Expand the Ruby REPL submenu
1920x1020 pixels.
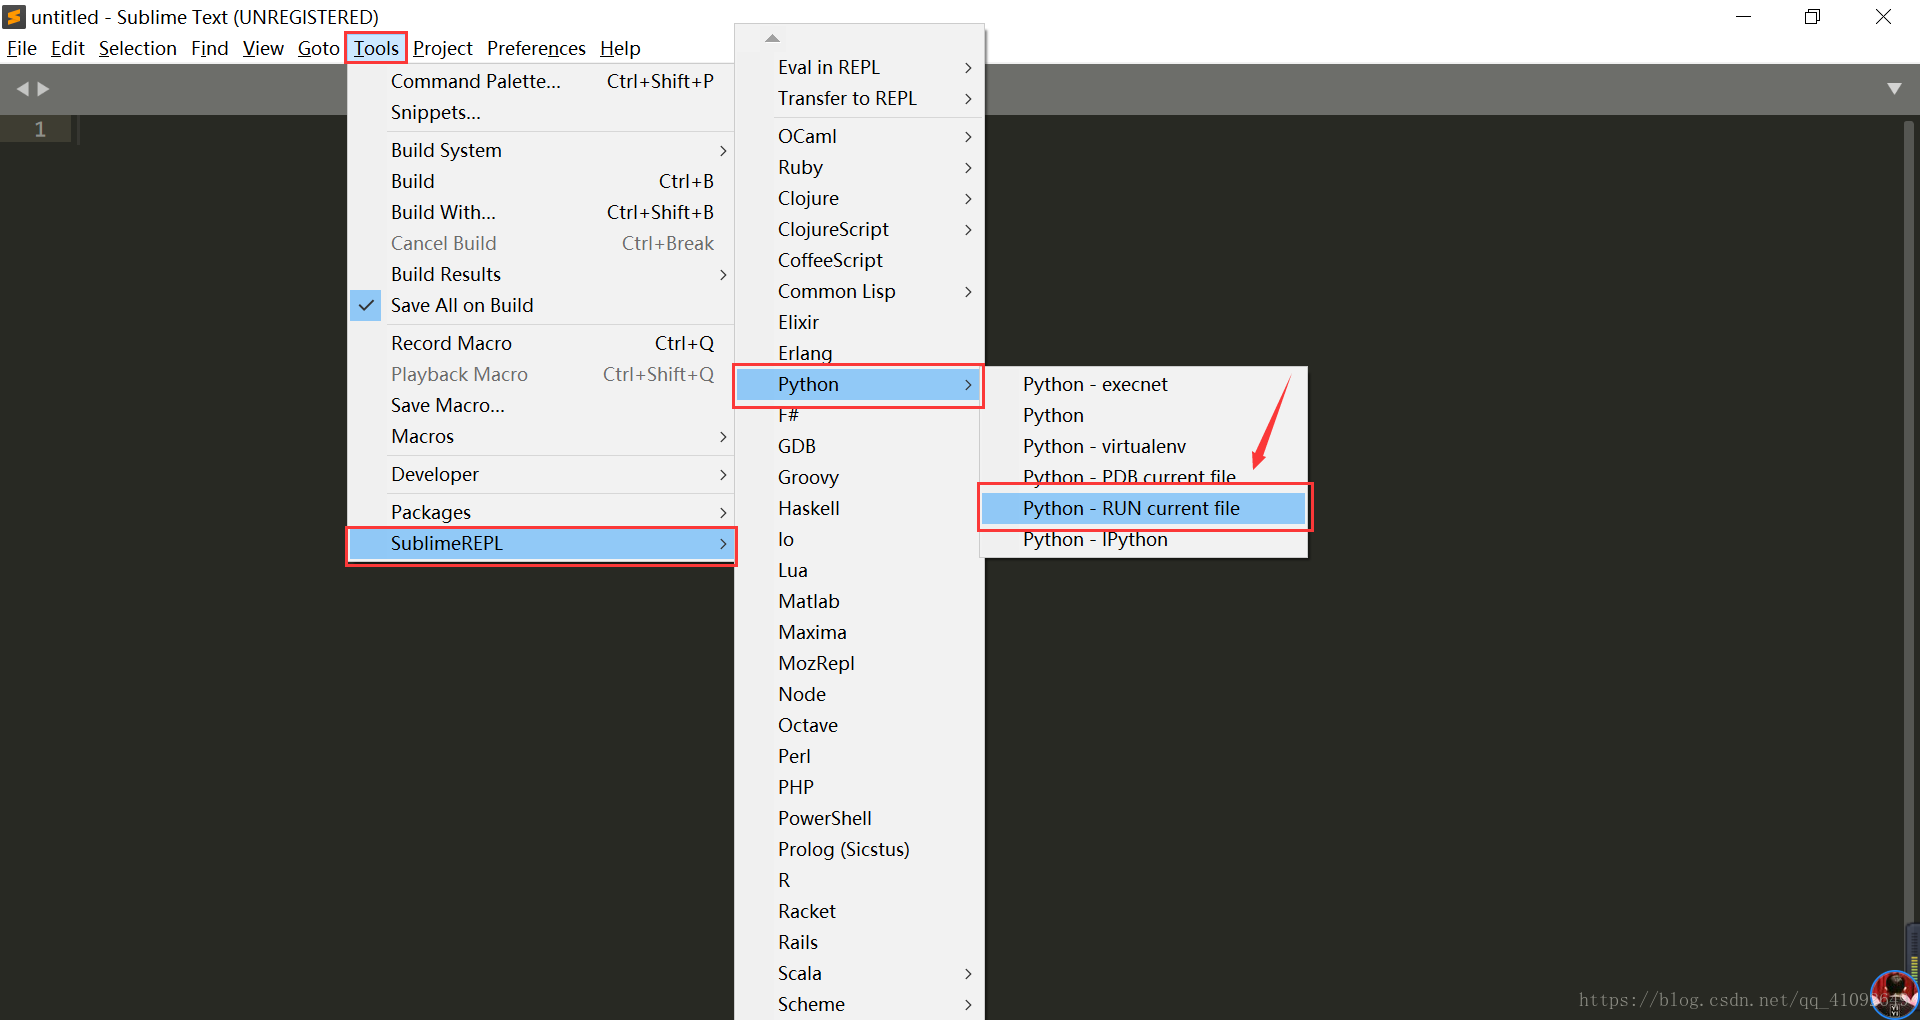(x=859, y=167)
